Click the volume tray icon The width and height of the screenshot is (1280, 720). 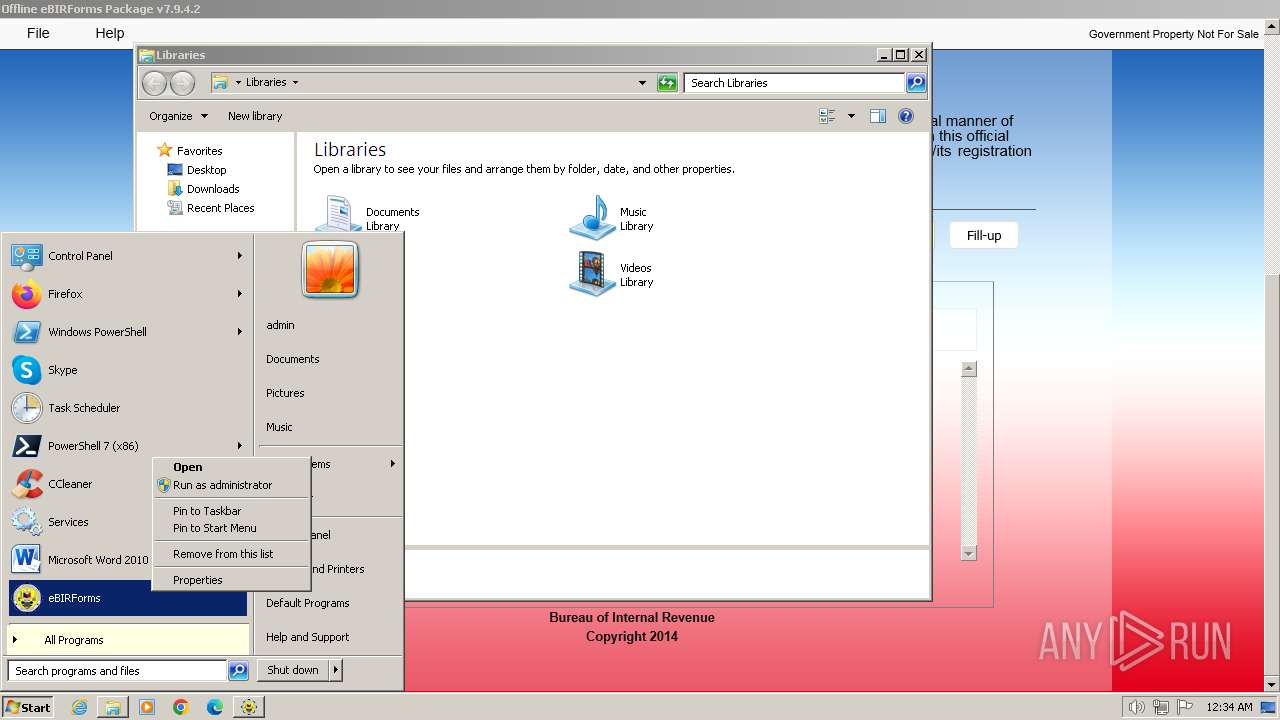[1136, 707]
